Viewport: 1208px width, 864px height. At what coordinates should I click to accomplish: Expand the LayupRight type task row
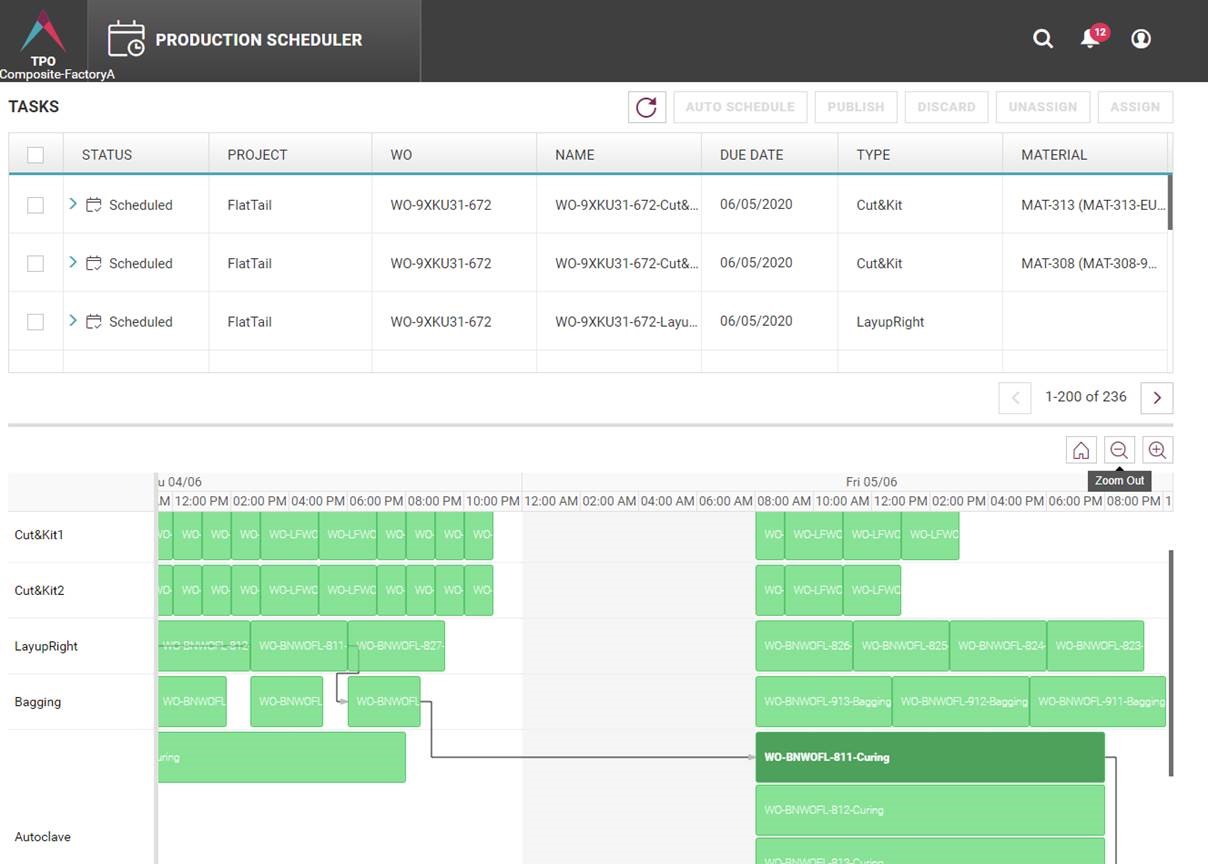click(73, 321)
